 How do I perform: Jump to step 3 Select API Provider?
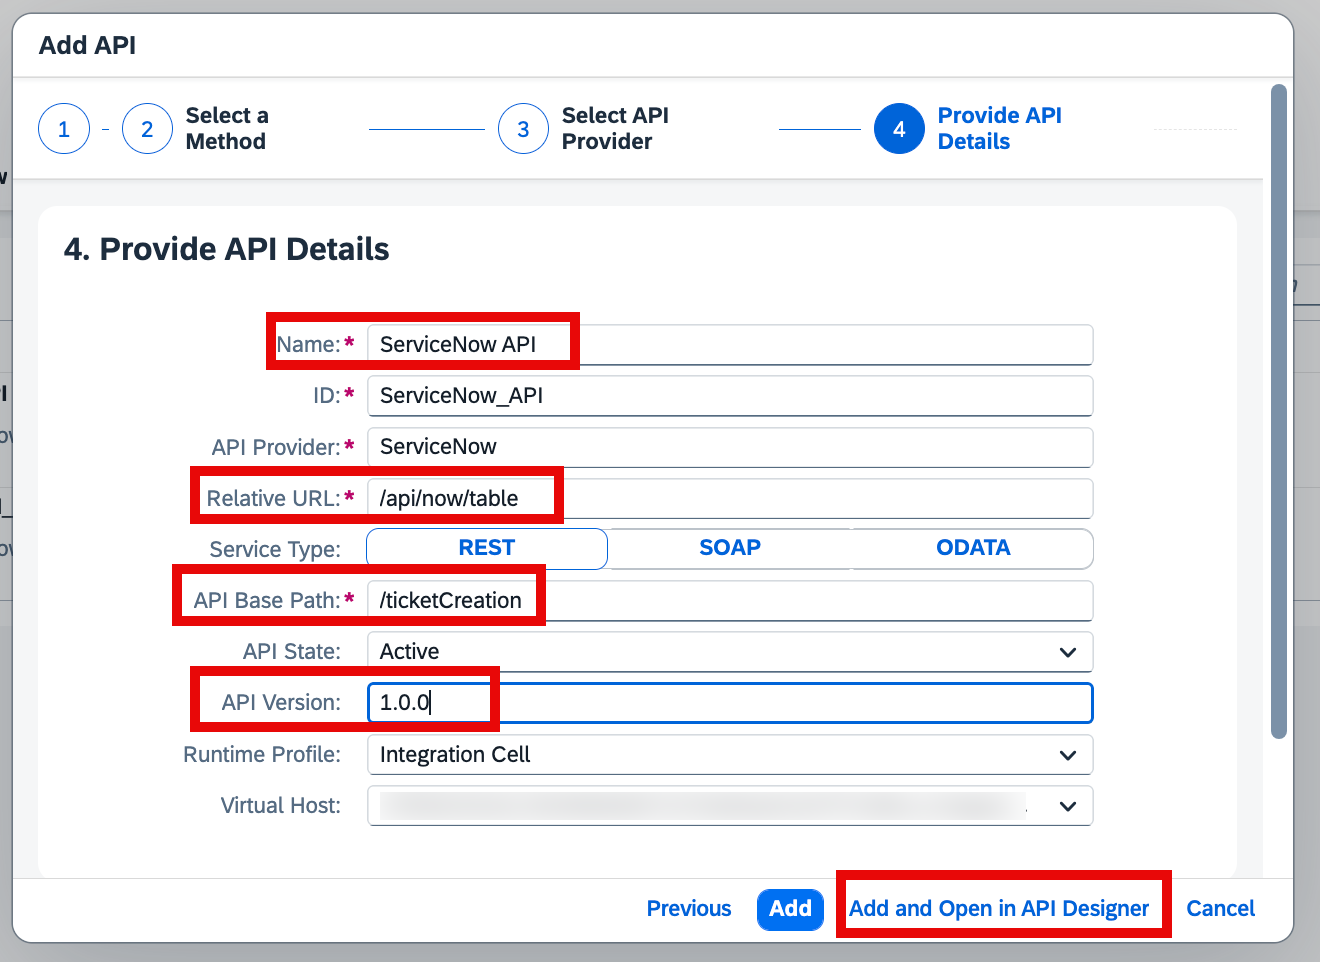click(523, 129)
